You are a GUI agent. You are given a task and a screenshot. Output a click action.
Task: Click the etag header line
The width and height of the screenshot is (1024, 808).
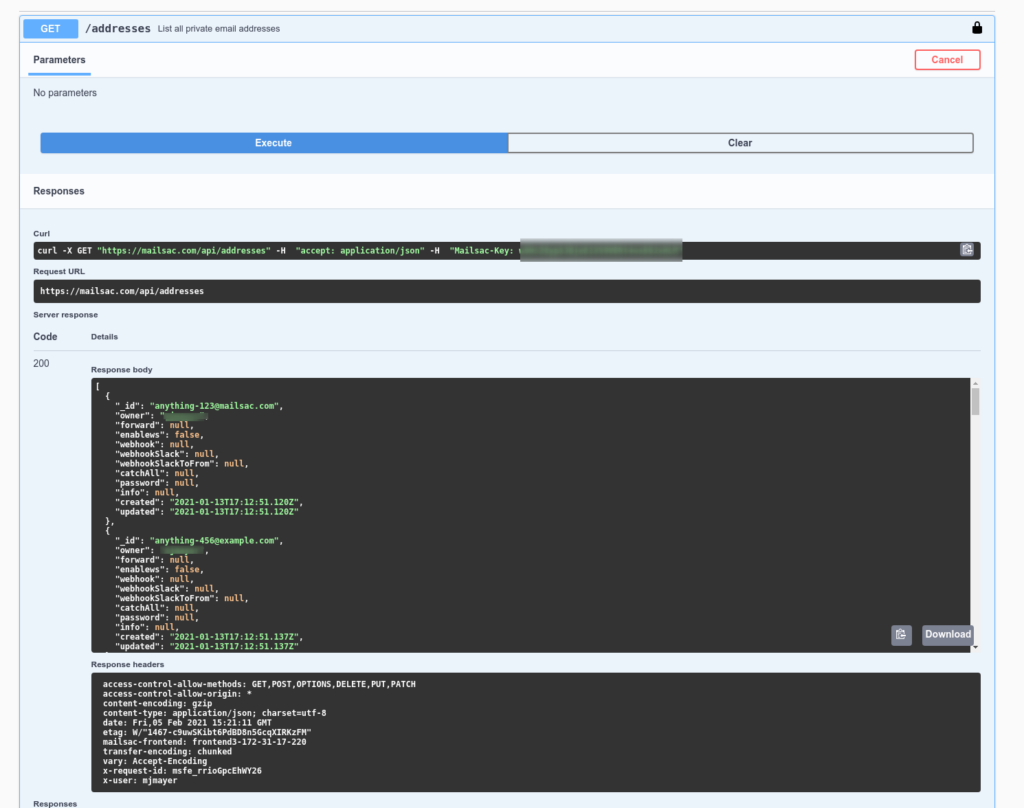[x=207, y=732]
